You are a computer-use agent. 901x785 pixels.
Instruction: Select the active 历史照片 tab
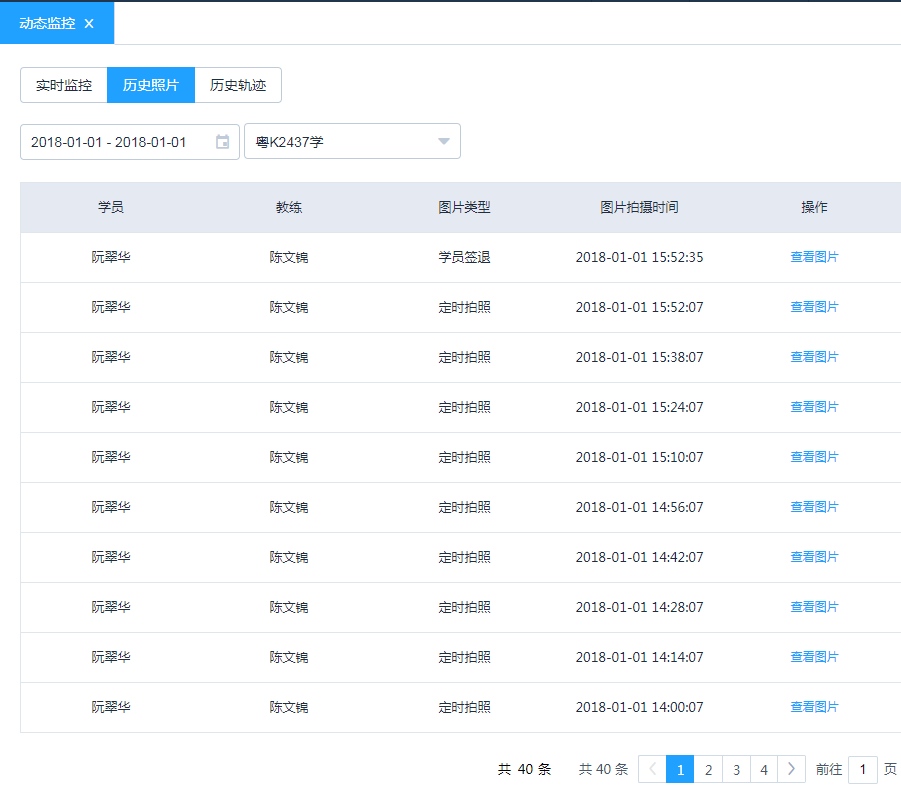point(150,85)
